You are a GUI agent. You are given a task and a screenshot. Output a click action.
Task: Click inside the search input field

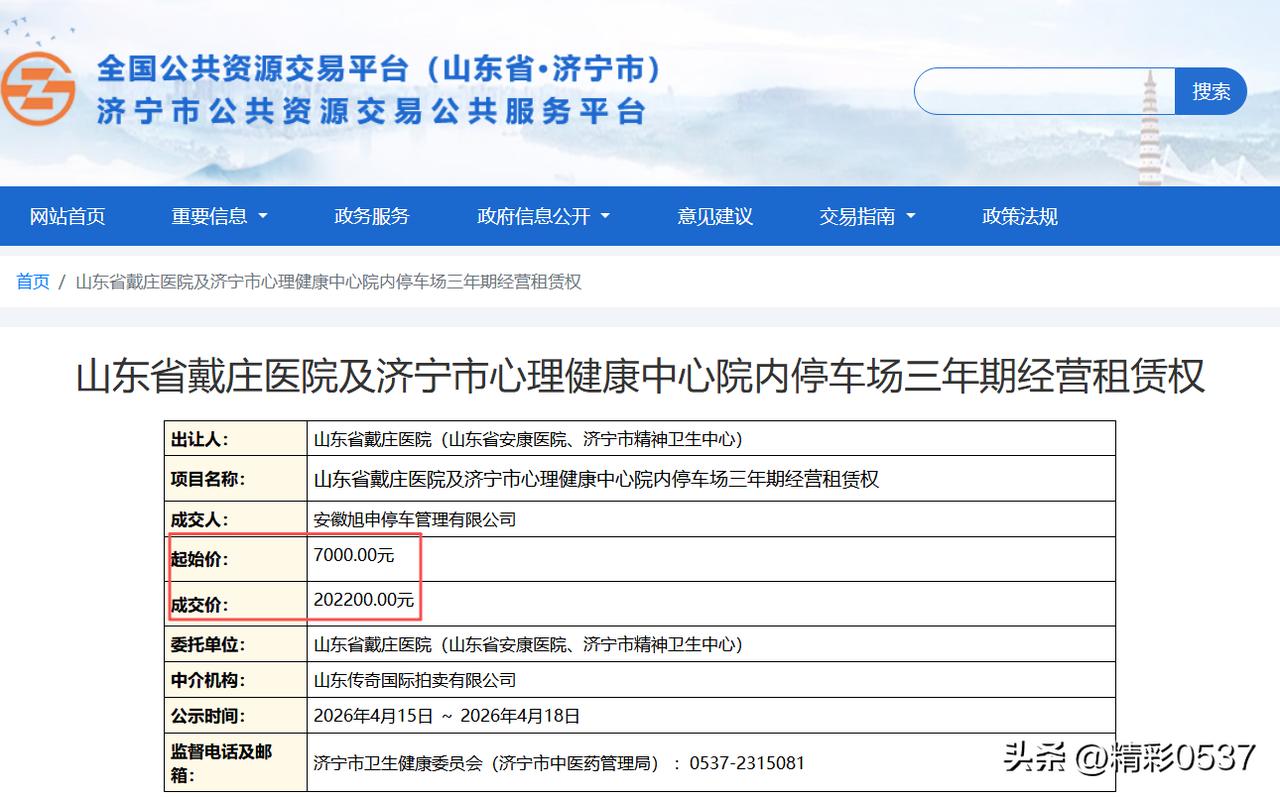1040,90
